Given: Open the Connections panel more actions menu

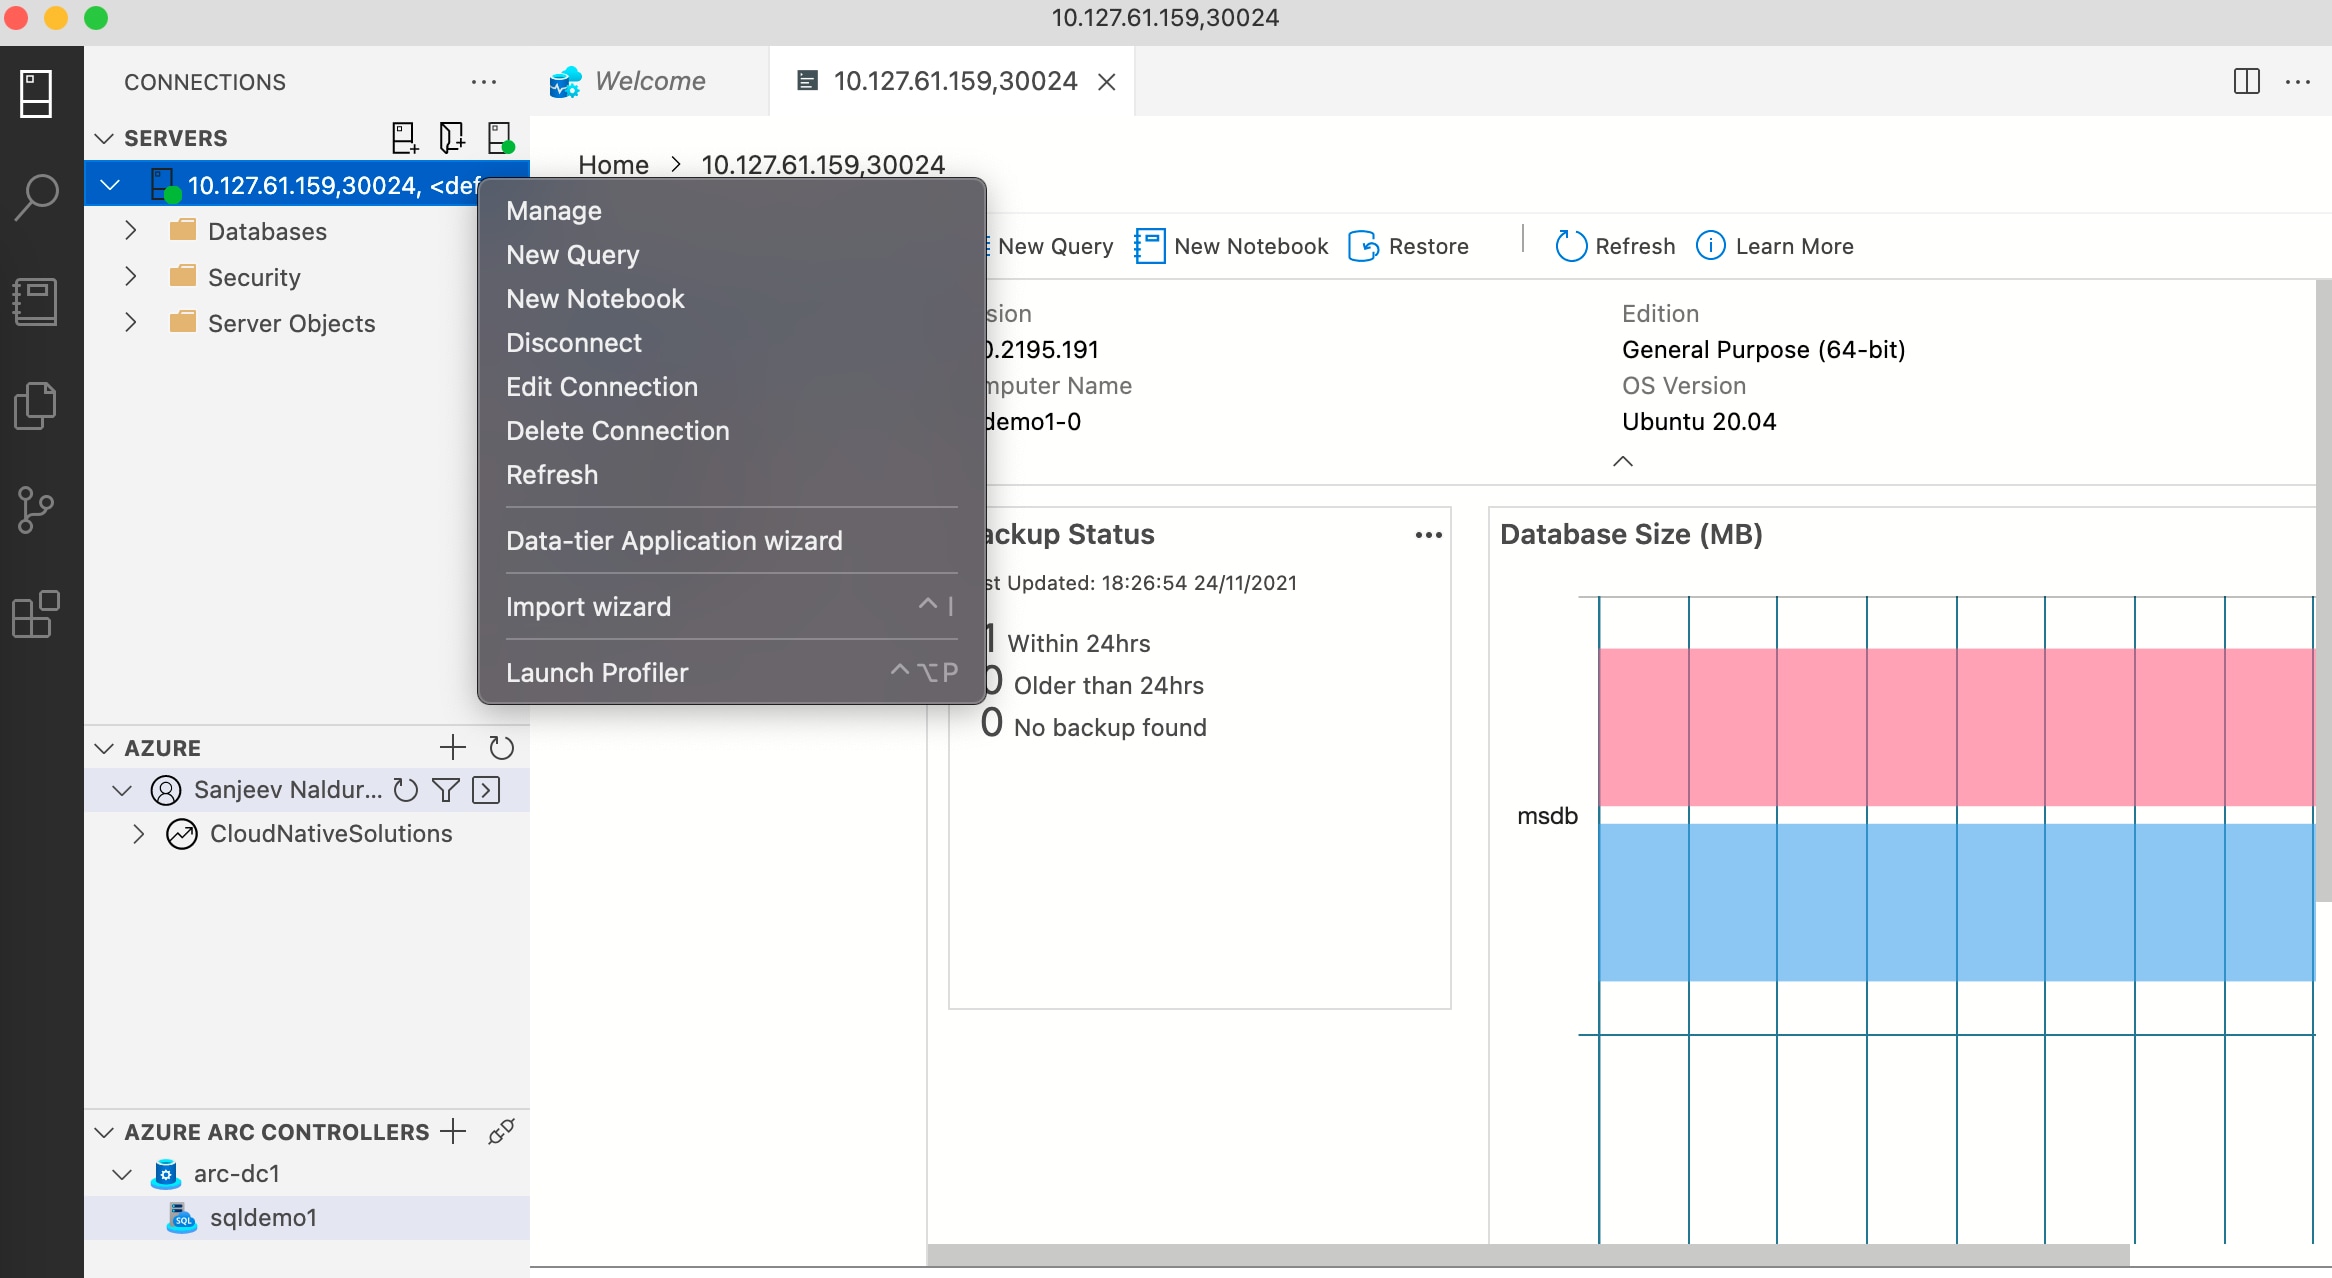Looking at the screenshot, I should coord(484,82).
